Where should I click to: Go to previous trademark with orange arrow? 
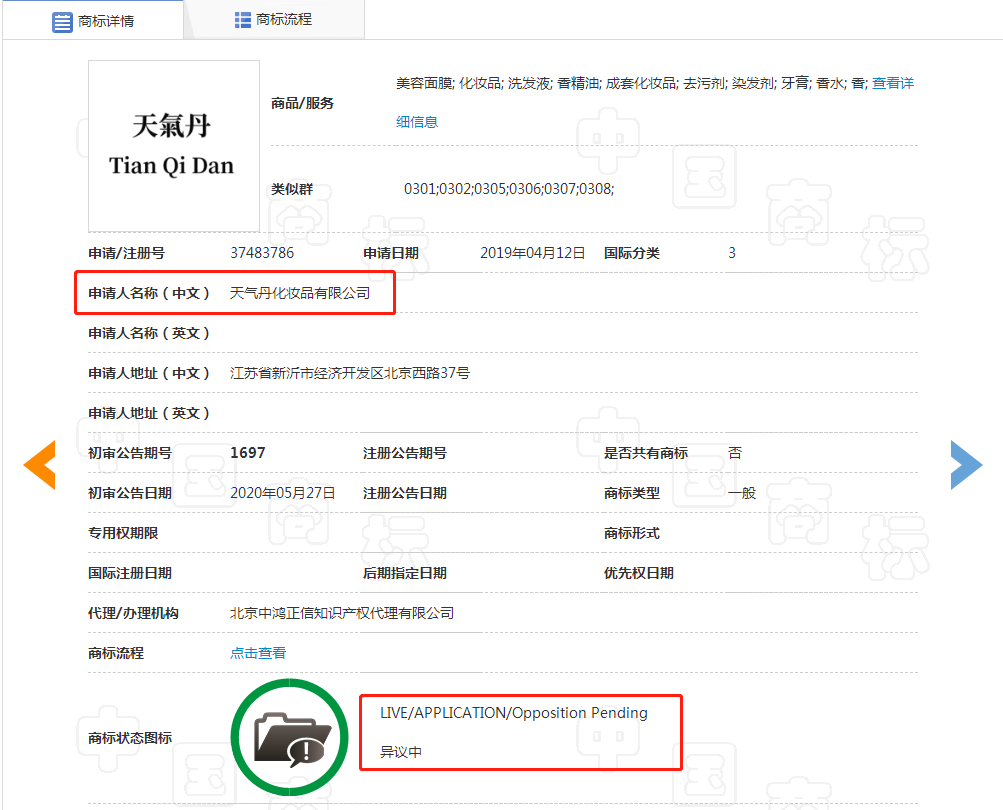[x=40, y=465]
